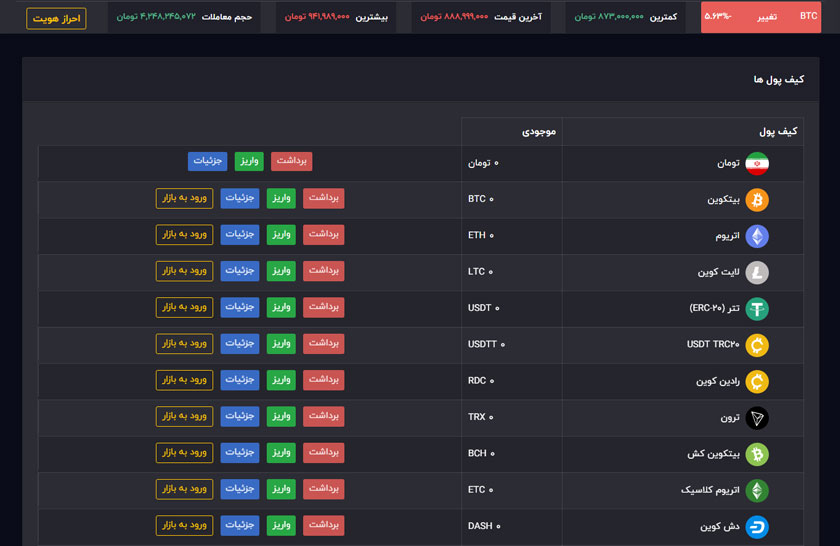Image resolution: width=840 pixels, height=546 pixels.
Task: Click the Radin Coin icon
Action: point(757,381)
